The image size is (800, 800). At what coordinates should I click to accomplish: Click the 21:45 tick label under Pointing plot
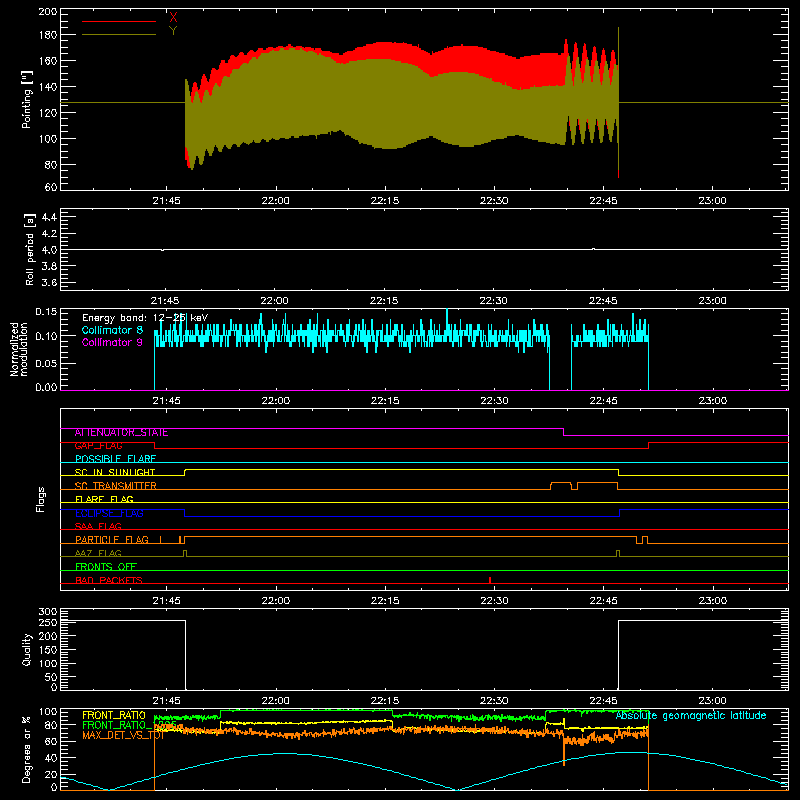[x=166, y=201]
